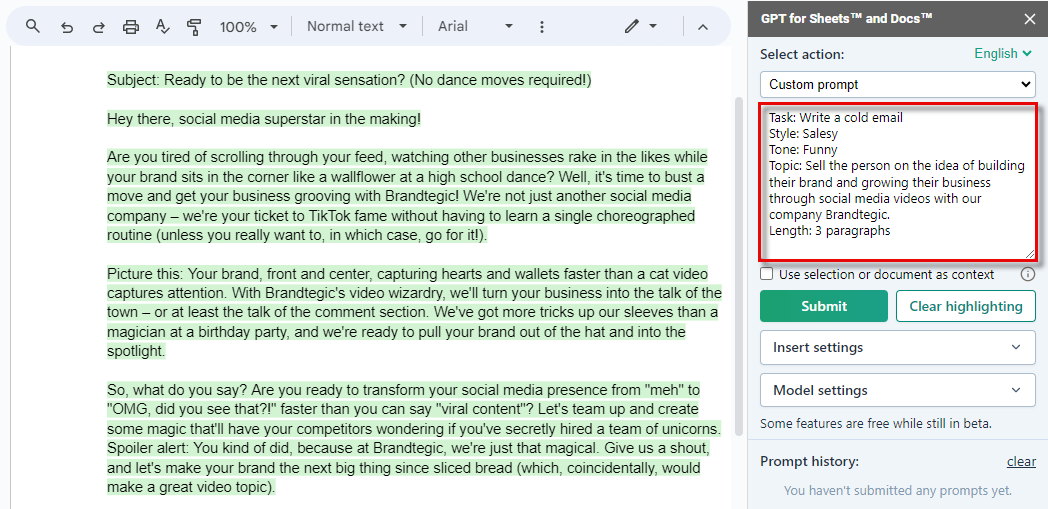Click the "Some features are free while still in beta" note
This screenshot has width=1048, height=509.
click(x=876, y=423)
